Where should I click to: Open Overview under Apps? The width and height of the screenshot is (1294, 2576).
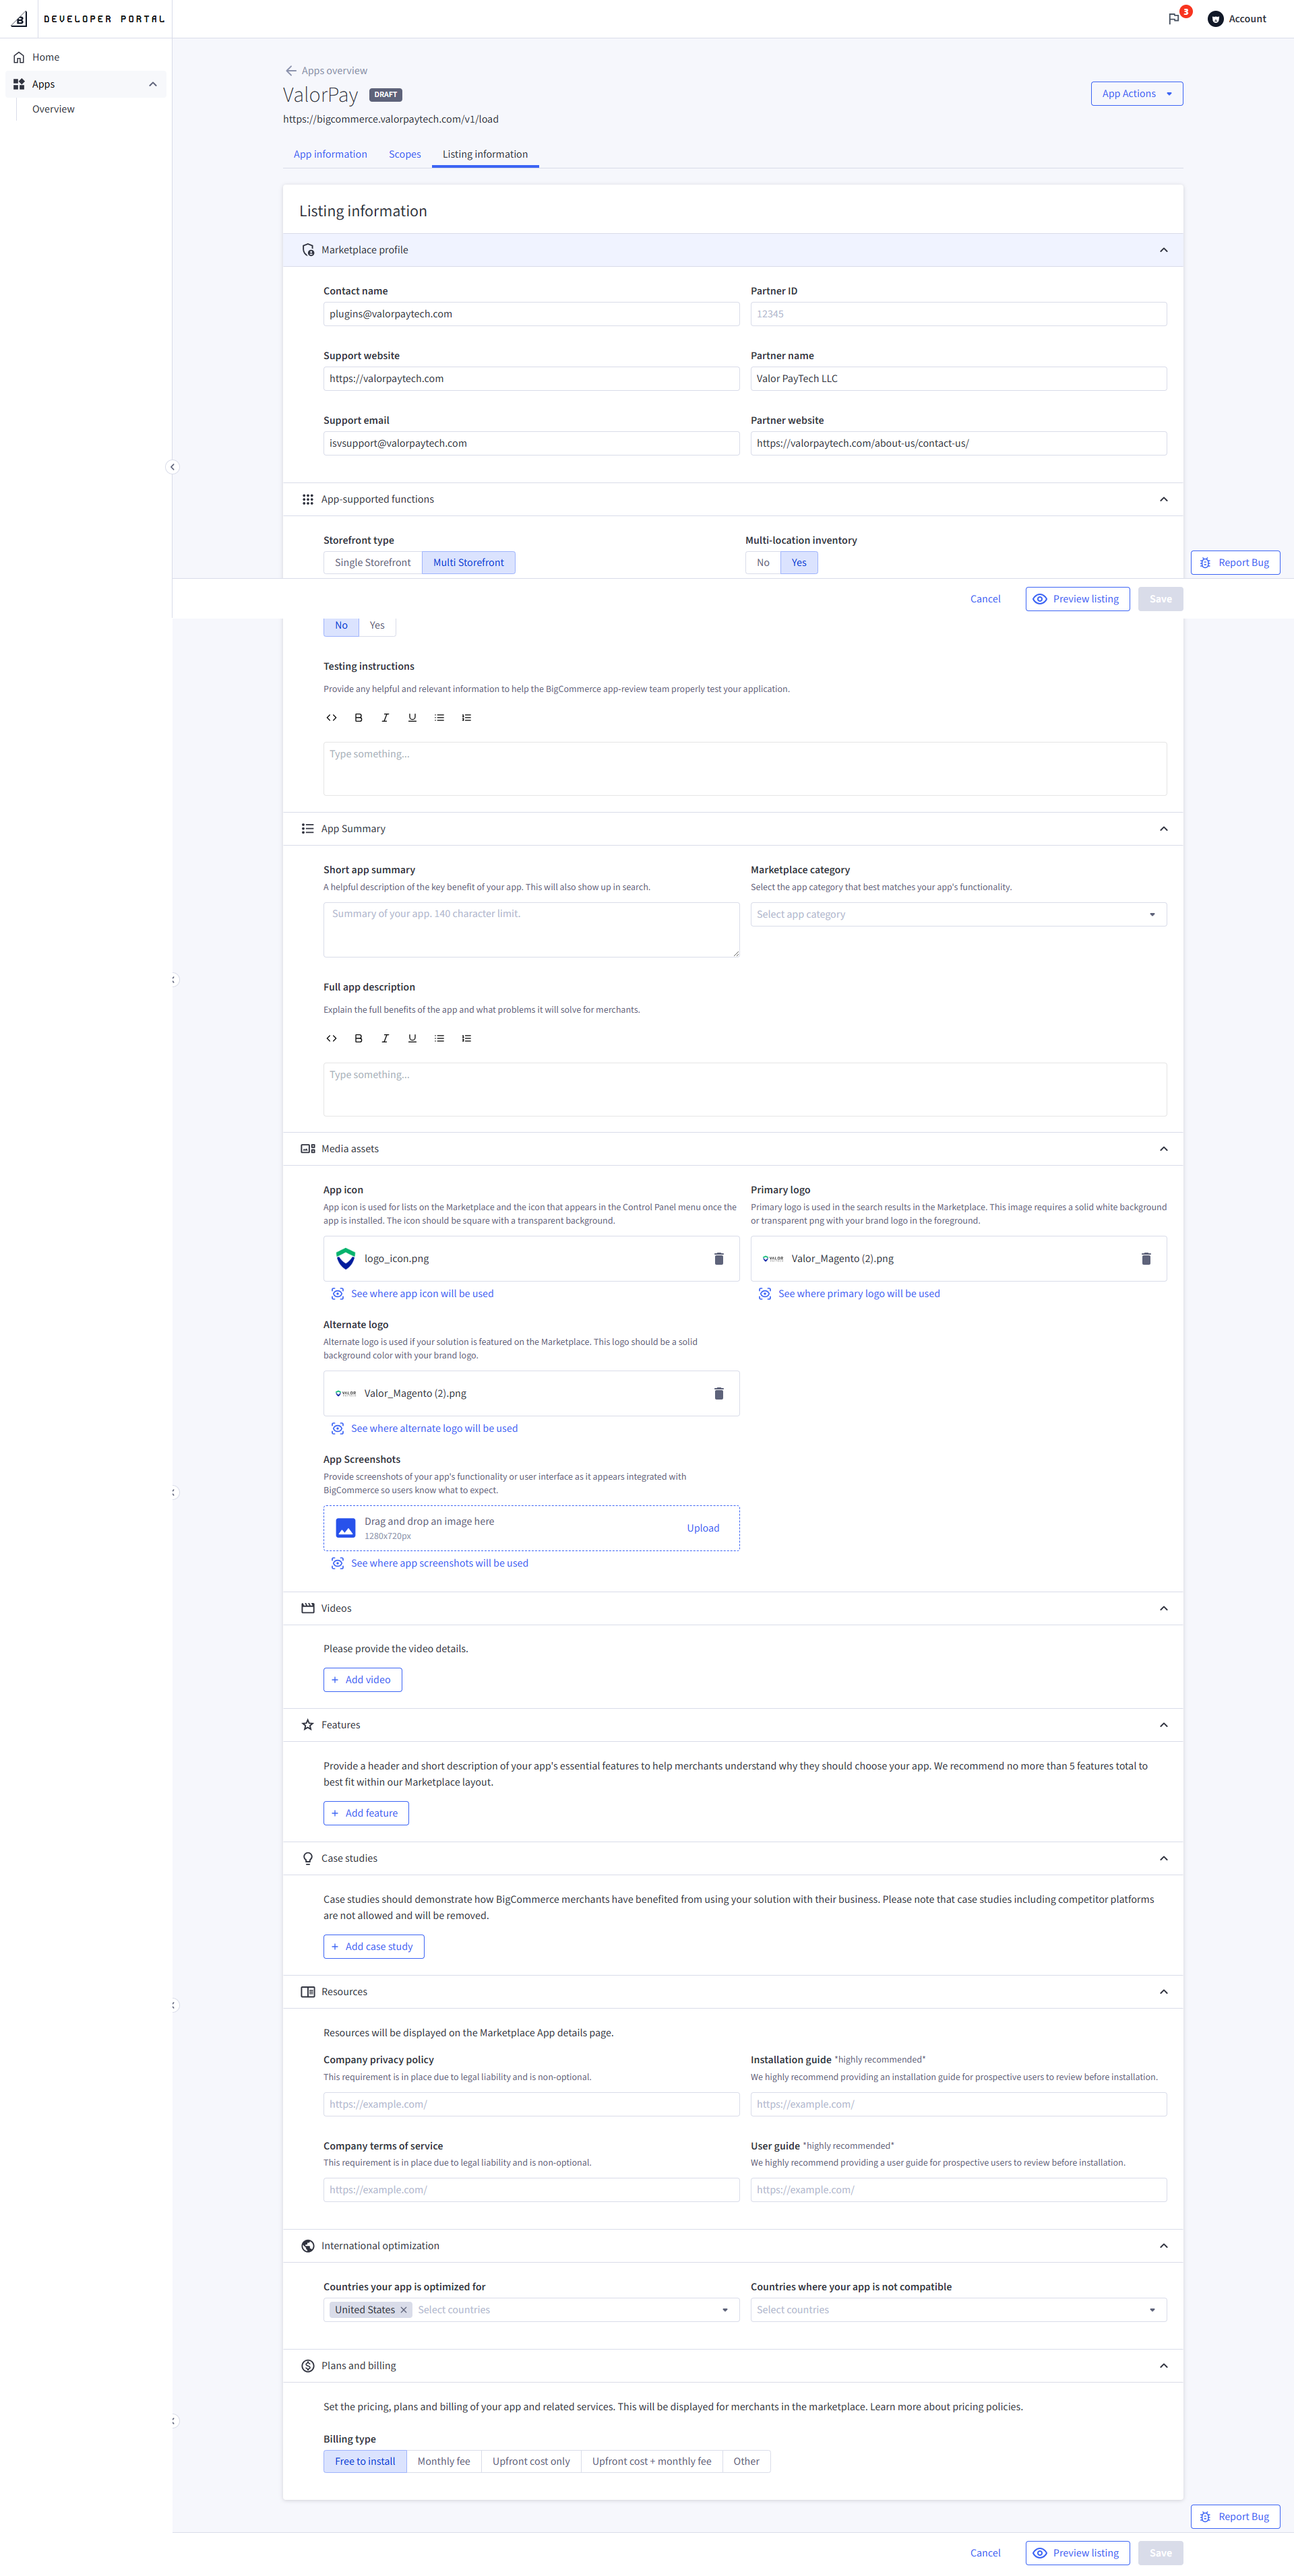(53, 109)
